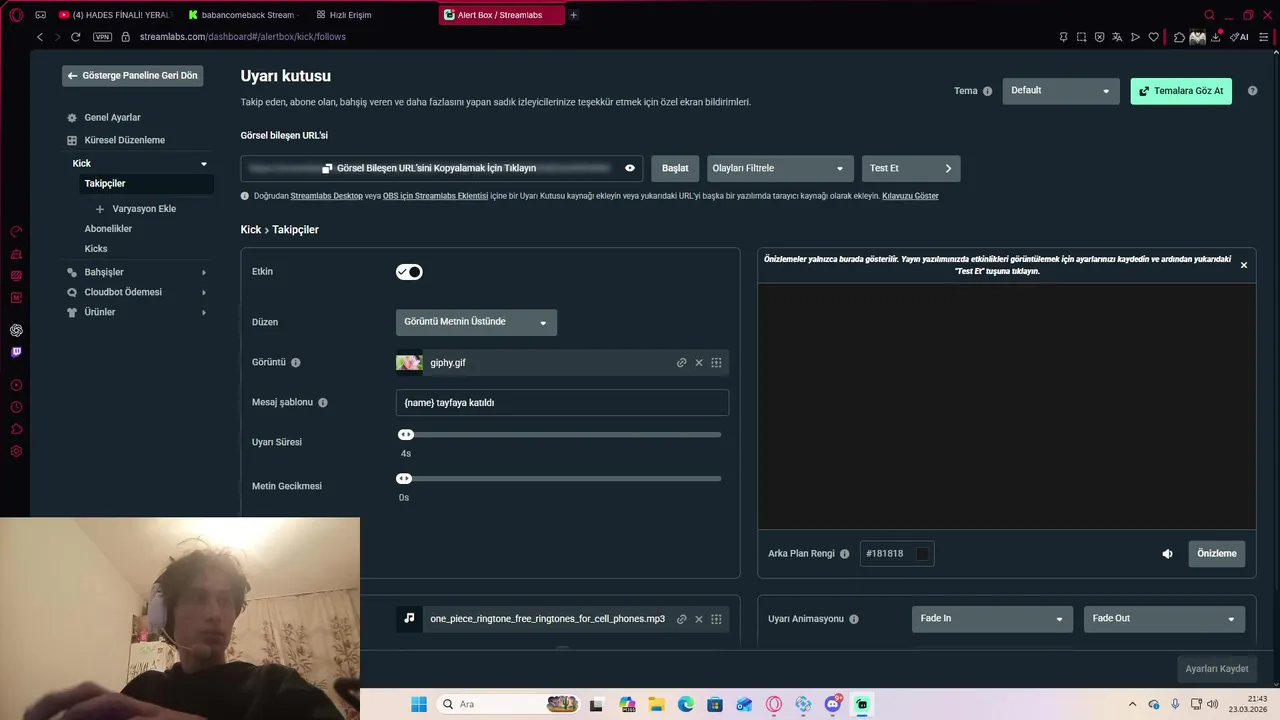This screenshot has height=720, width=1280.
Task: Expand the Cloudbot Ödemesi section
Action: [x=136, y=292]
